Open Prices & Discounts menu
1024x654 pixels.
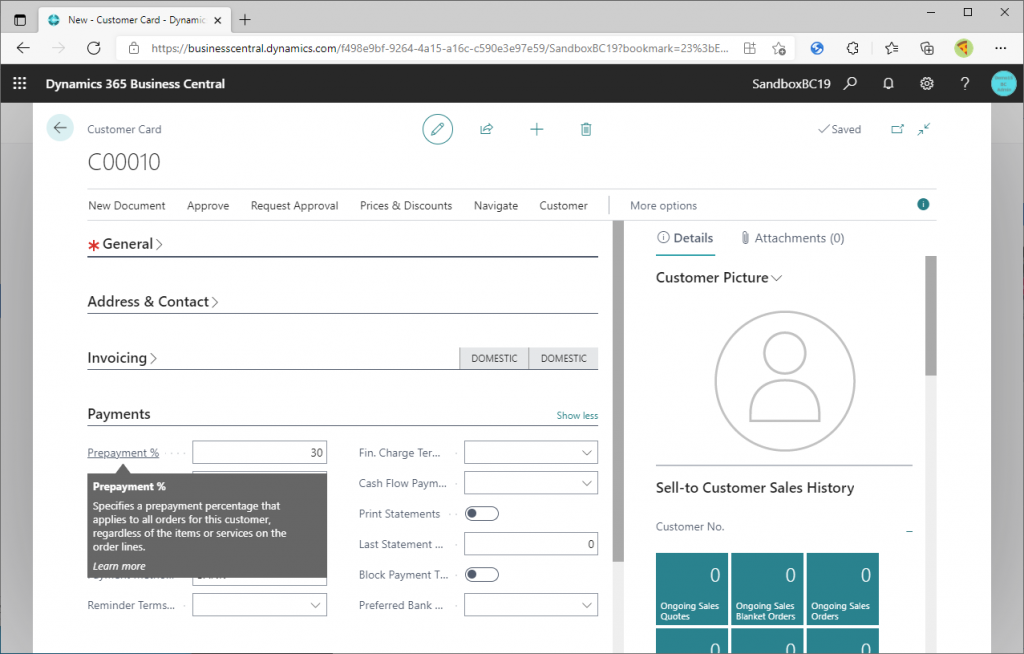click(406, 206)
